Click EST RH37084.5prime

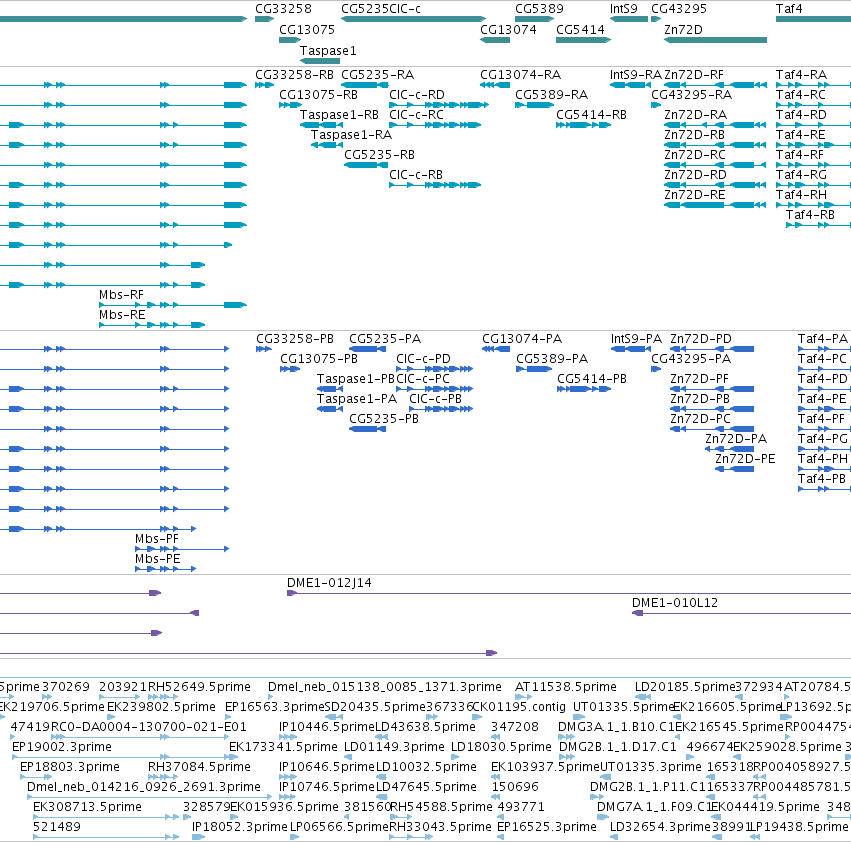(x=162, y=777)
